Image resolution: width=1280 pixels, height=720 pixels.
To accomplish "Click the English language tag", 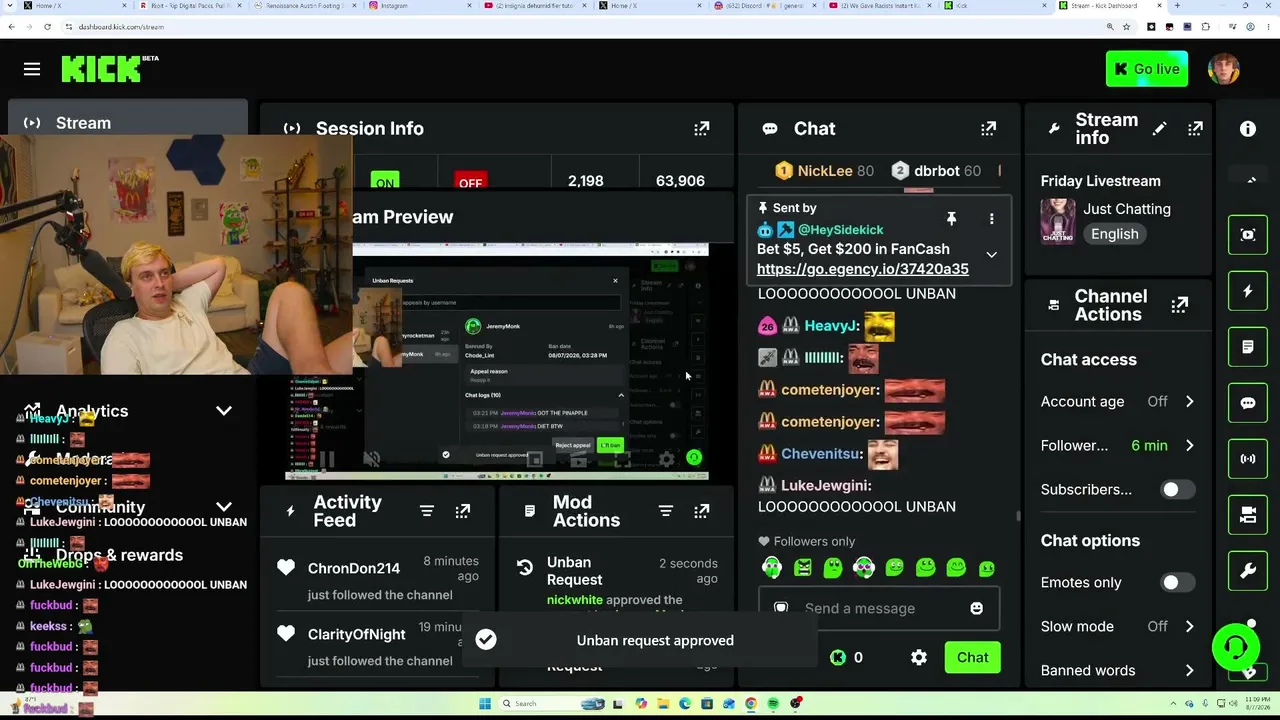I will coord(1115,234).
